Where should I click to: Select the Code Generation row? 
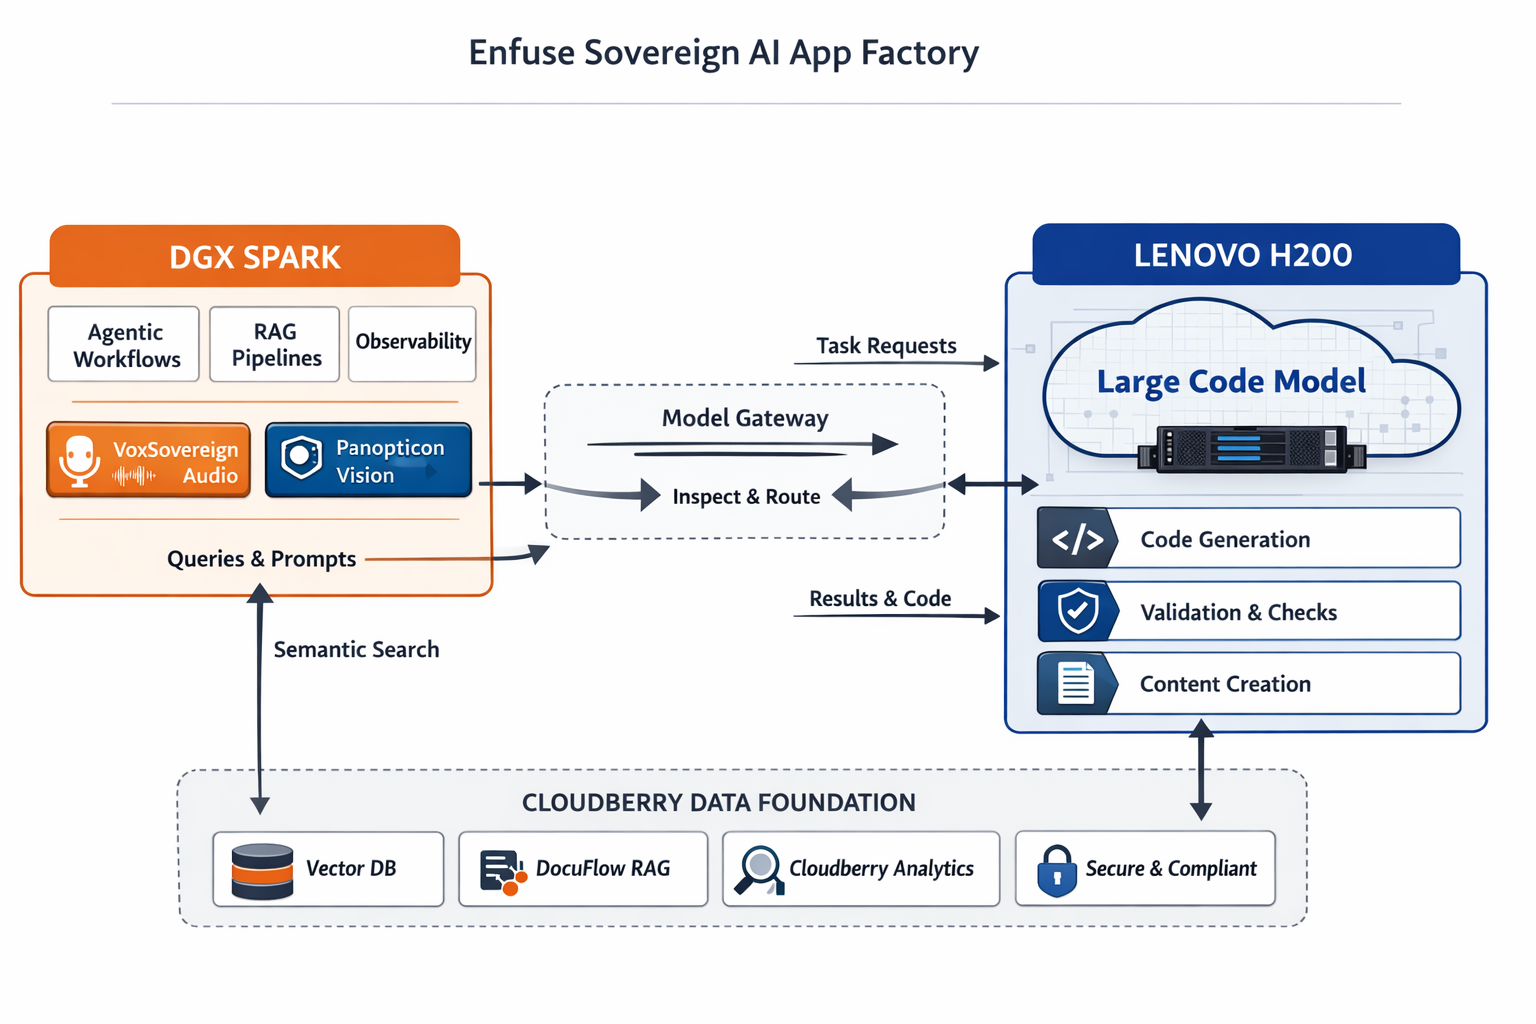(1249, 538)
